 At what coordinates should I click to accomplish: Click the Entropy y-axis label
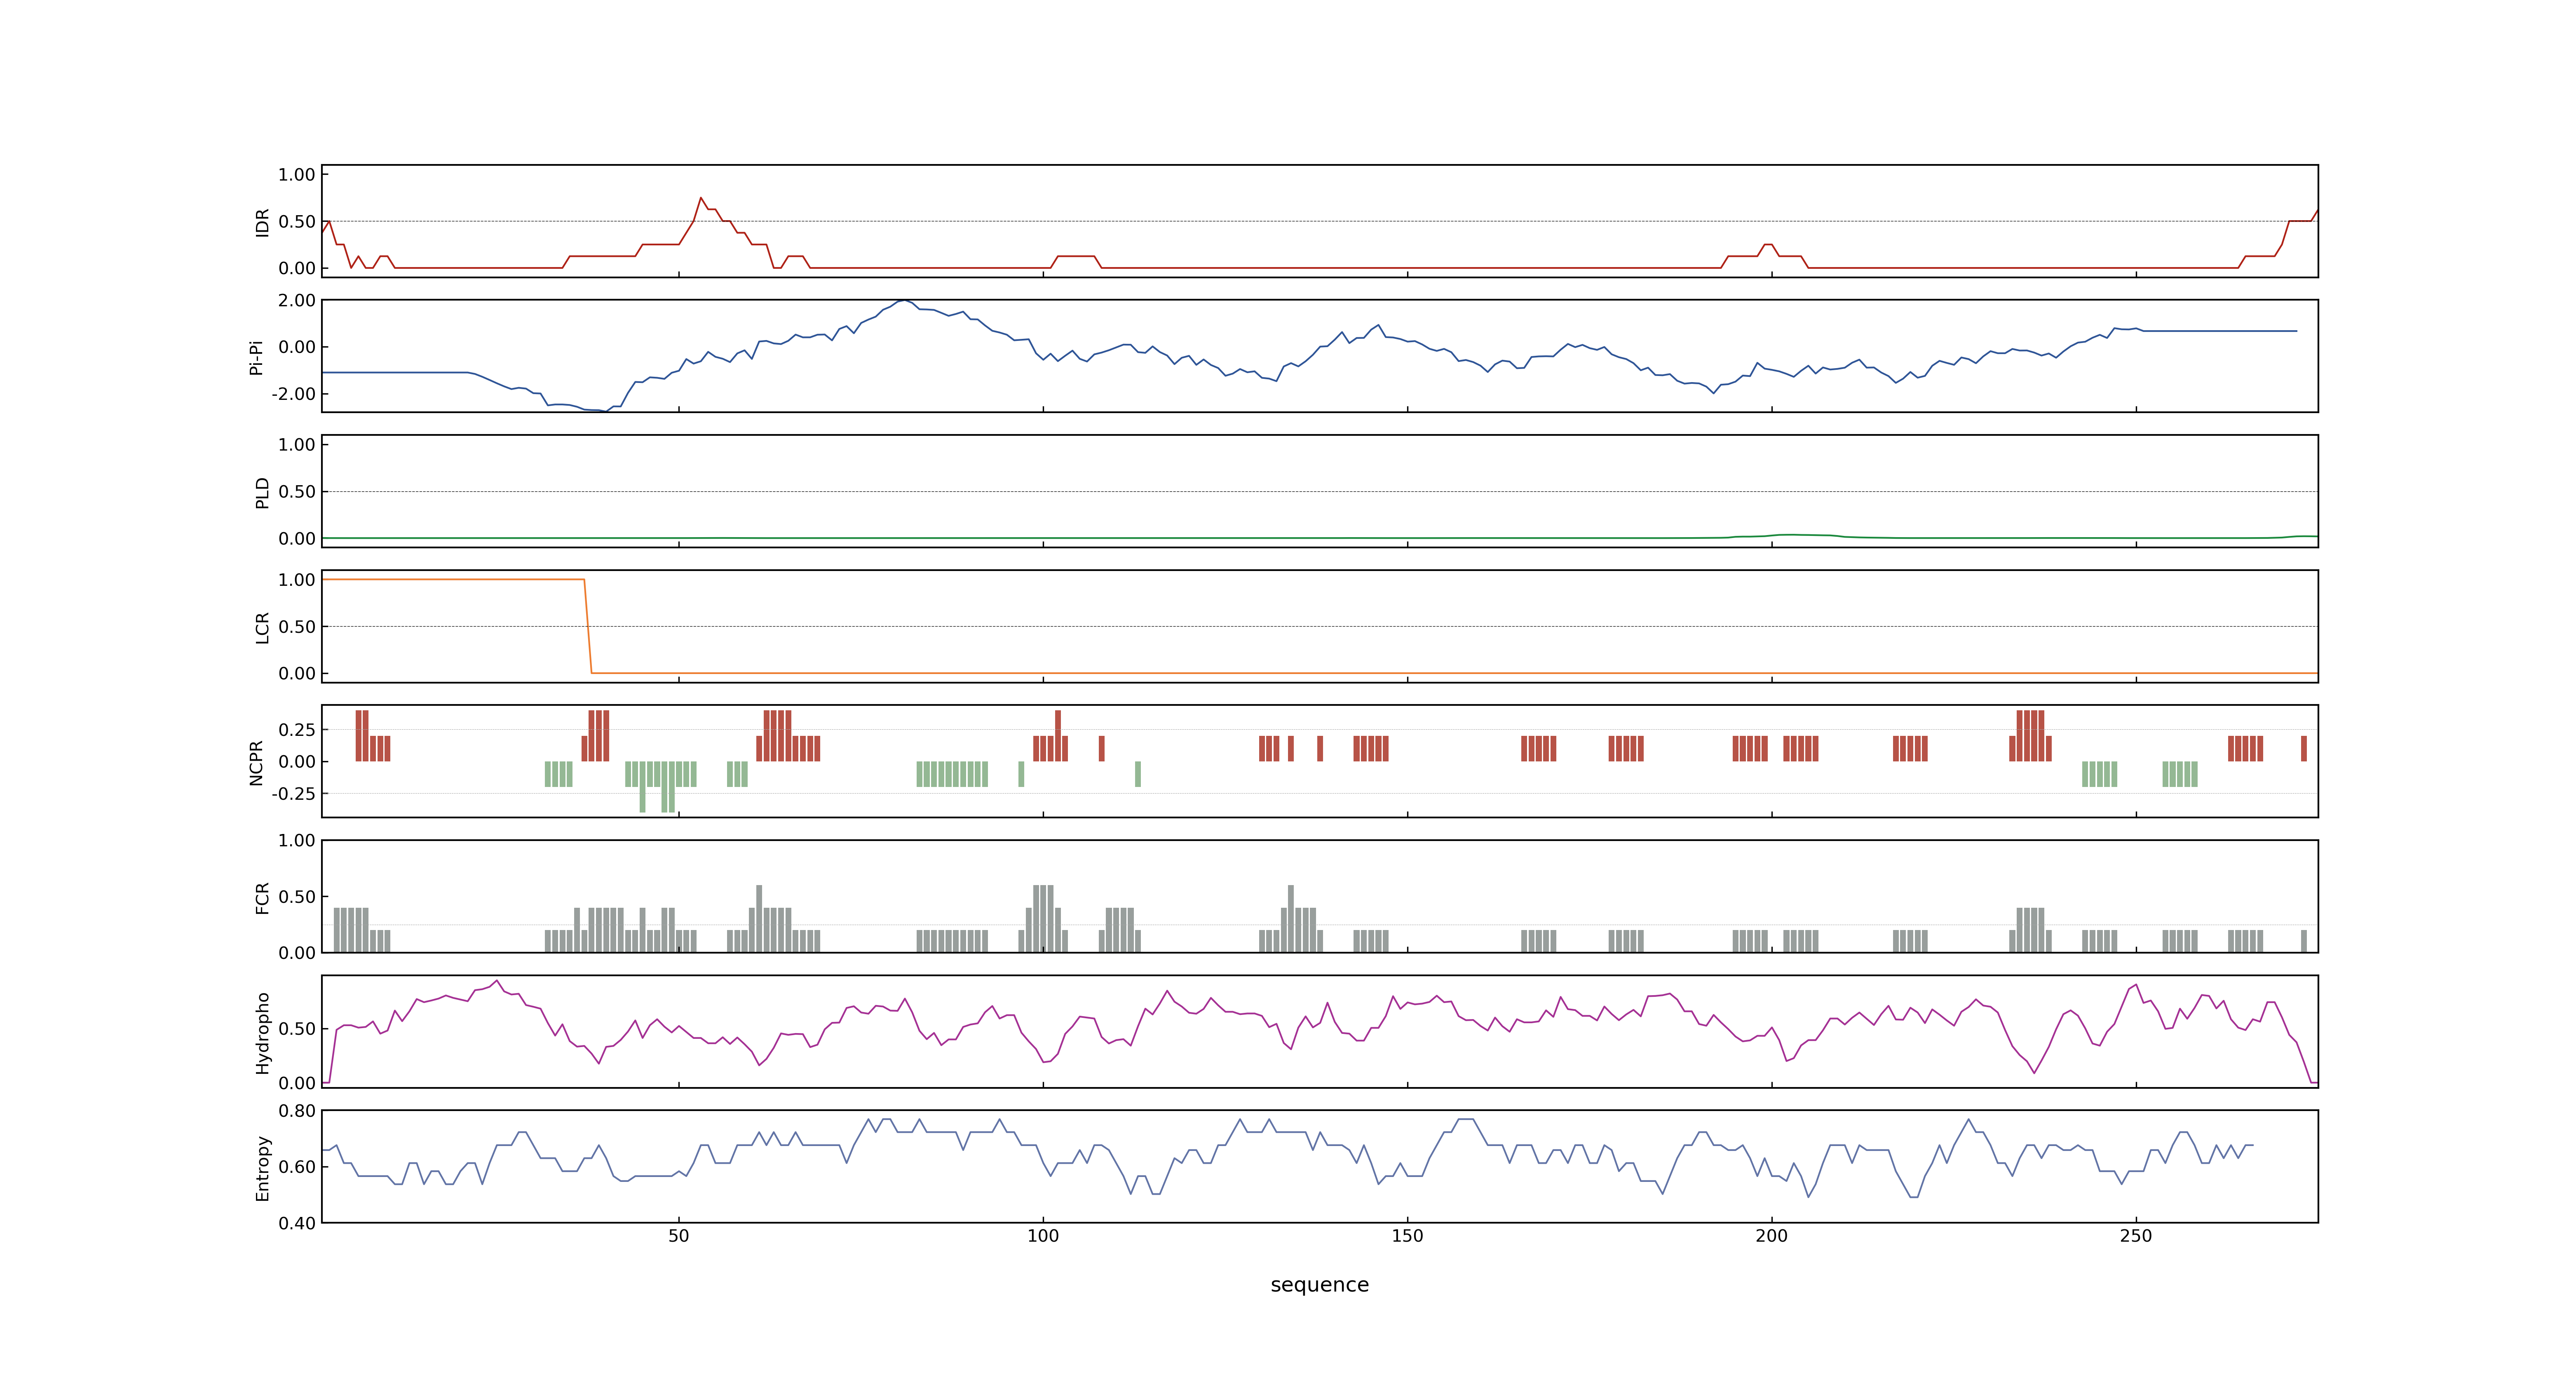coord(262,1167)
